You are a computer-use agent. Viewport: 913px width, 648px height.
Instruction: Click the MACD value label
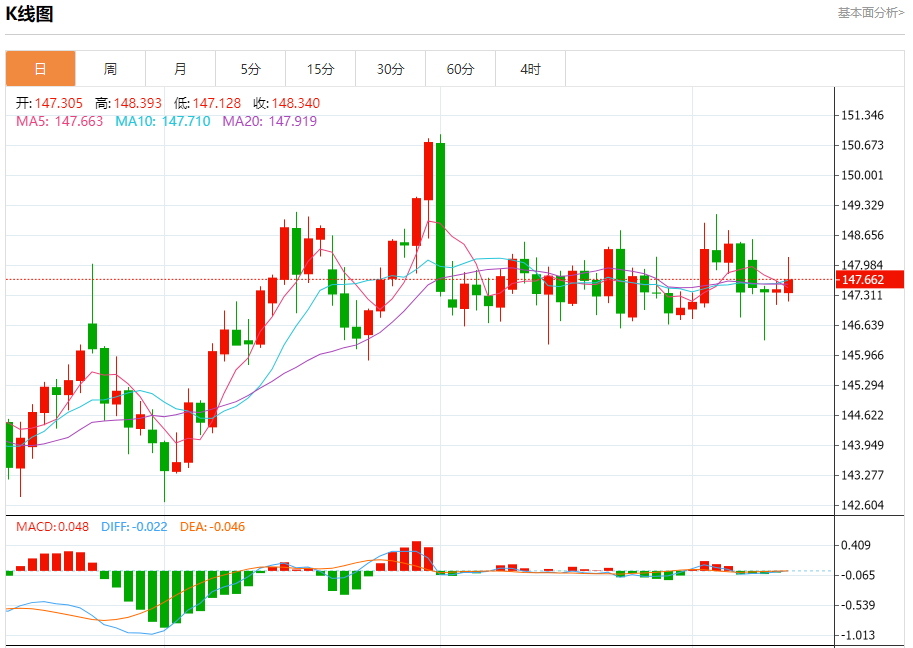point(52,527)
